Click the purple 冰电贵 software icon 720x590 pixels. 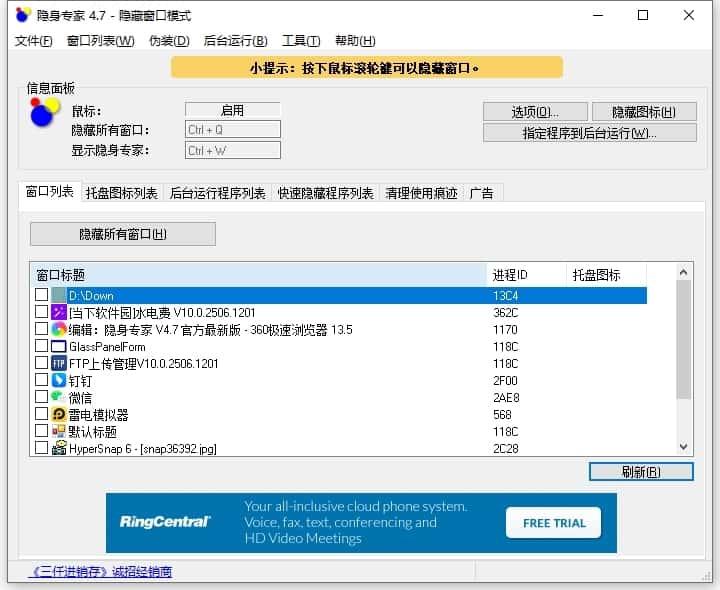[59, 312]
